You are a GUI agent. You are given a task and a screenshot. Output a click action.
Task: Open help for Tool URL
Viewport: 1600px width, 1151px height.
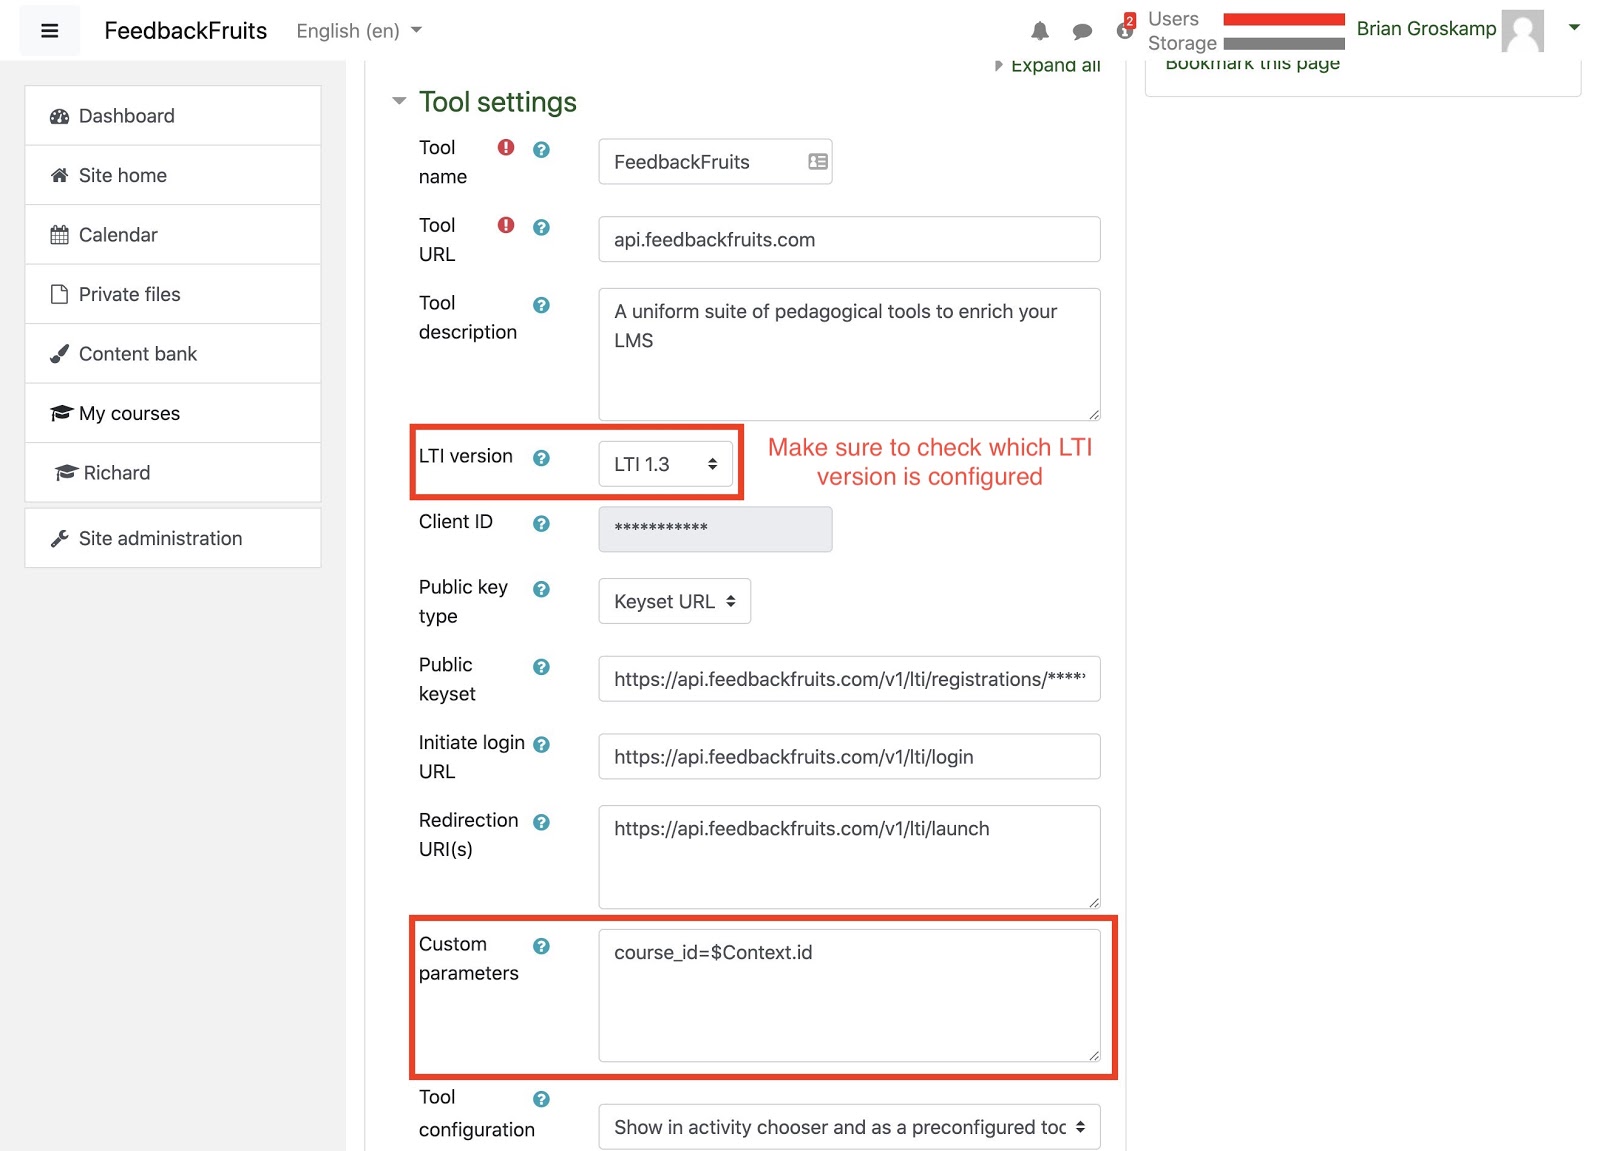coord(541,227)
